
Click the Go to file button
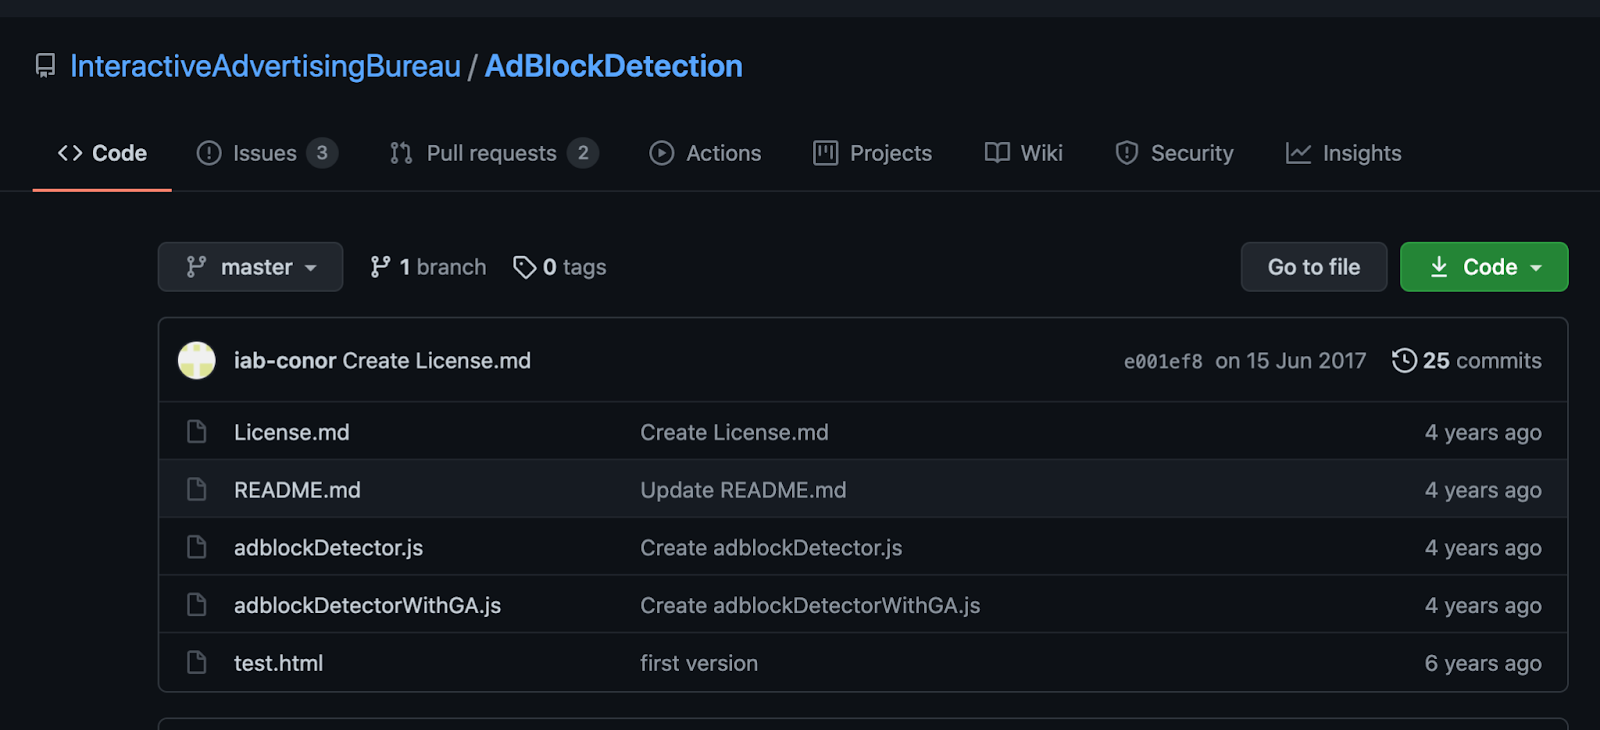1314,267
